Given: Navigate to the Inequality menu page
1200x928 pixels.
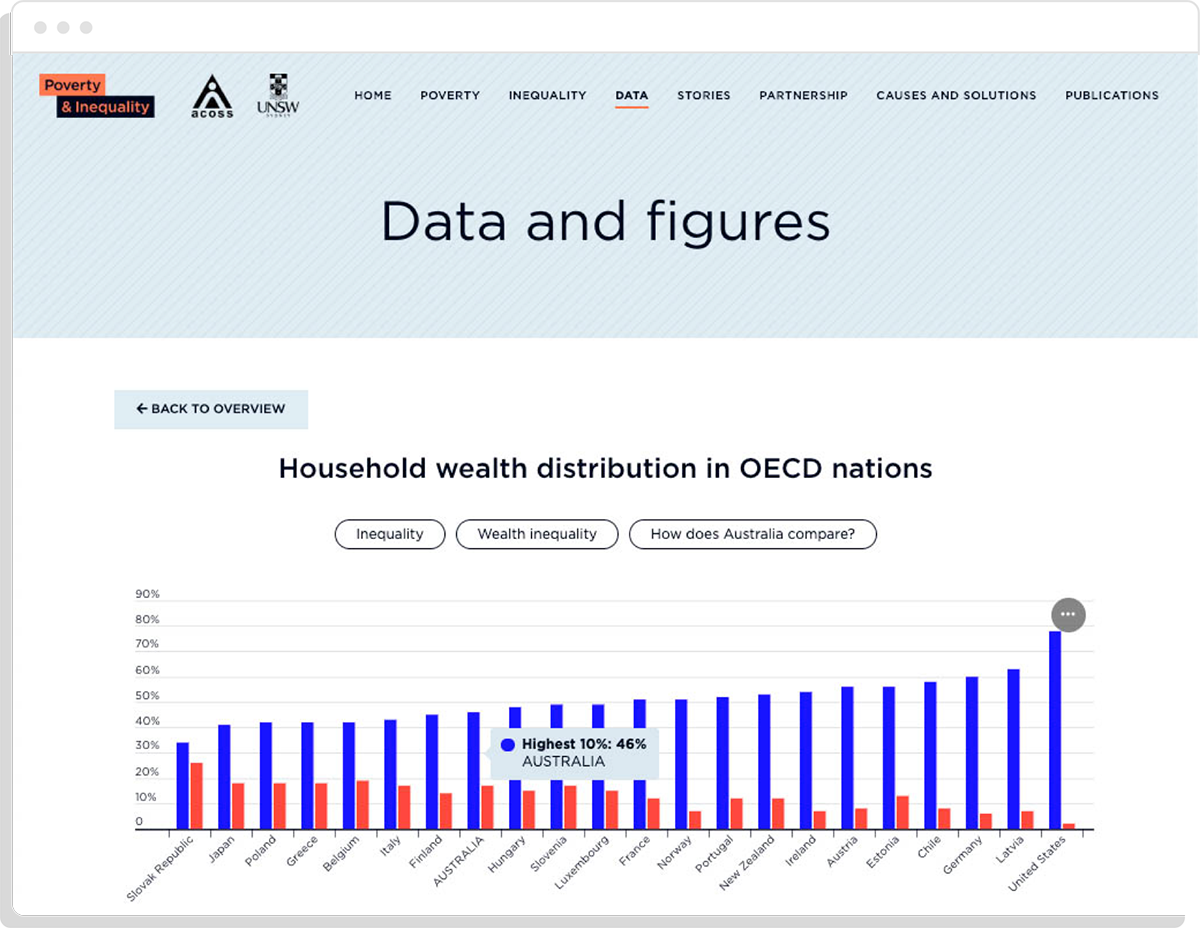Looking at the screenshot, I should click(x=547, y=96).
